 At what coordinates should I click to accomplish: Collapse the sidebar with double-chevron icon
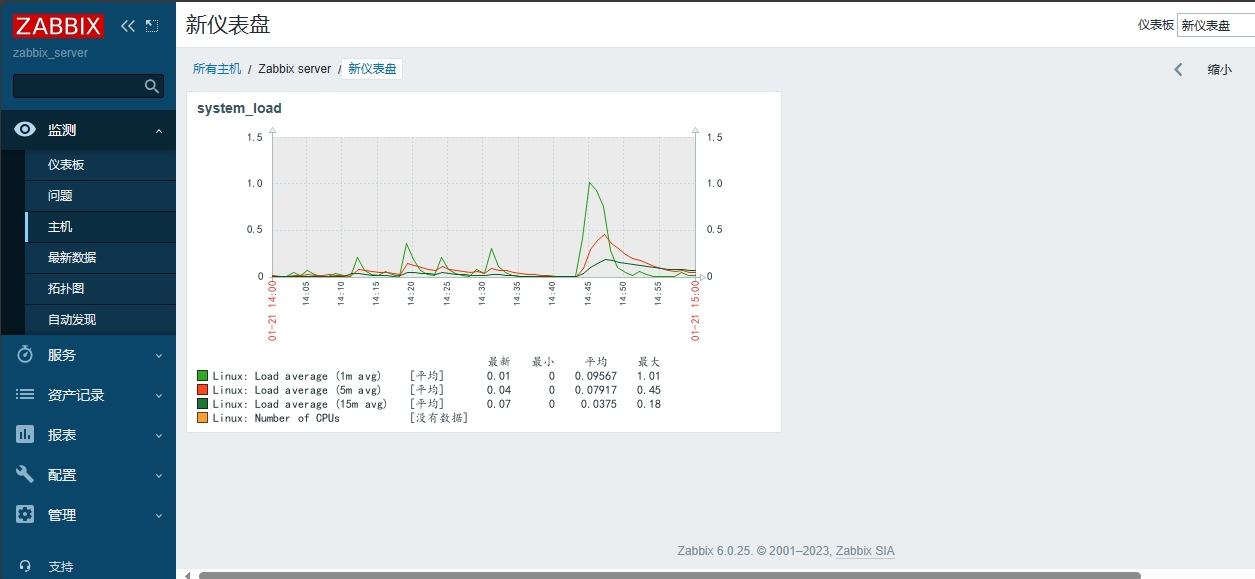pos(127,26)
